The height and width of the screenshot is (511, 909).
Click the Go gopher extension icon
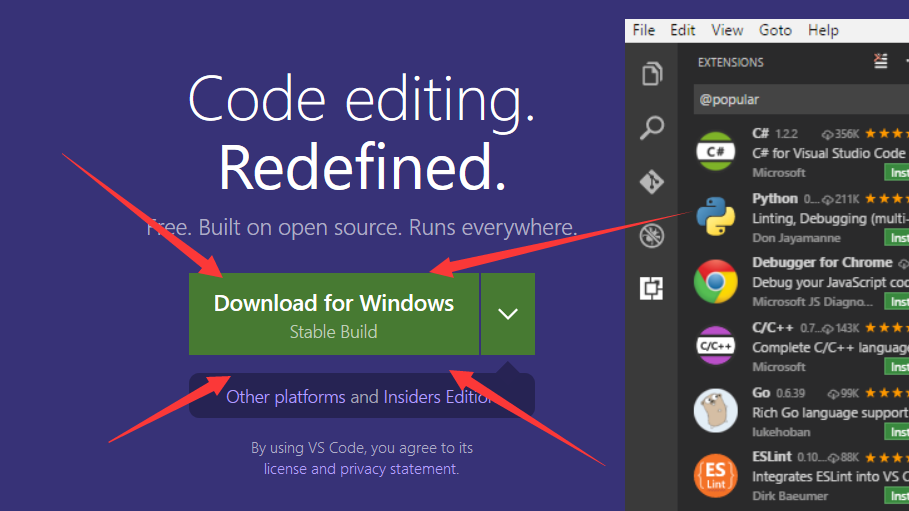pyautogui.click(x=715, y=410)
